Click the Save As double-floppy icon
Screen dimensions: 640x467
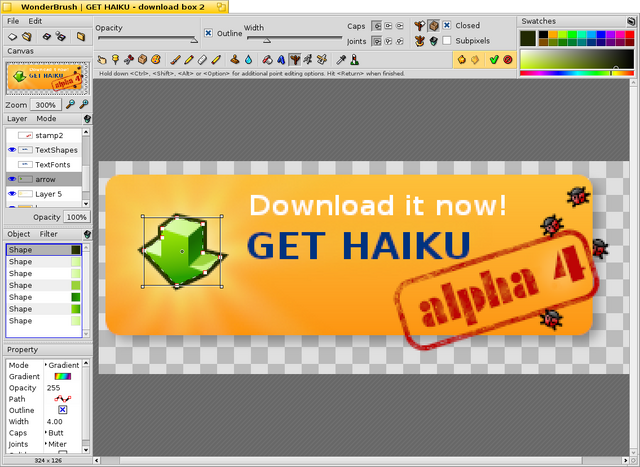(x=60, y=37)
